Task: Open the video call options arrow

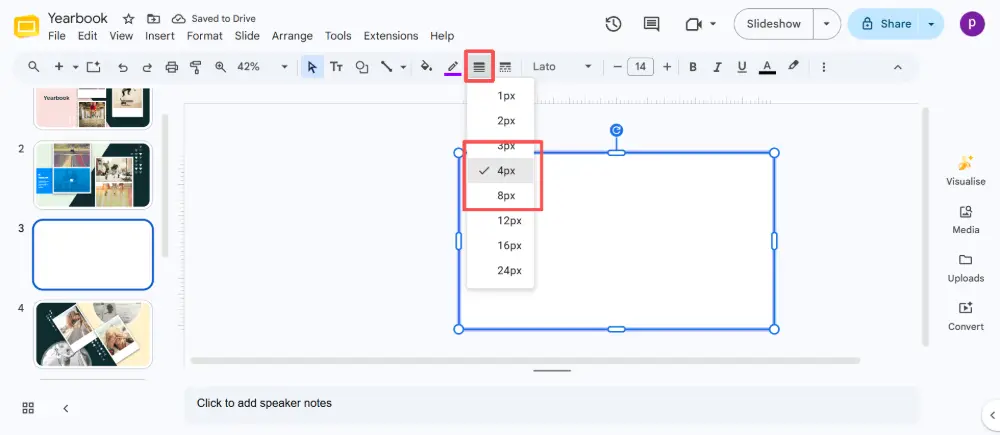Action: click(713, 24)
